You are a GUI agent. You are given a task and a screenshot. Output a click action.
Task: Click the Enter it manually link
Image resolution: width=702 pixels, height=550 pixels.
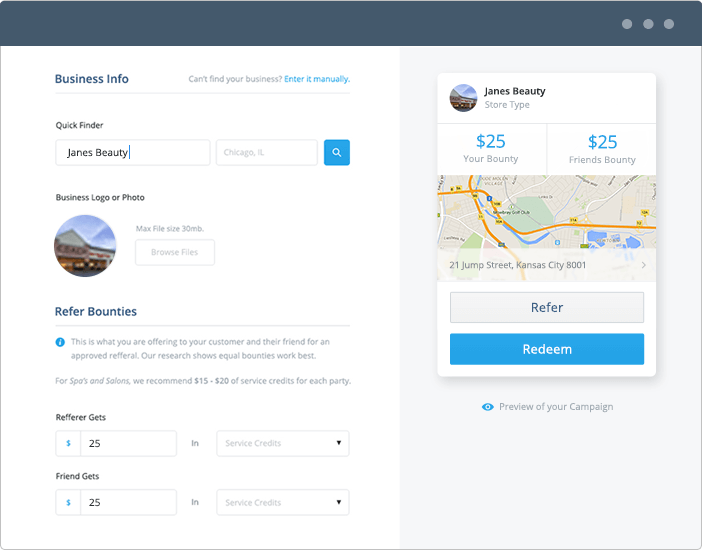click(x=317, y=79)
